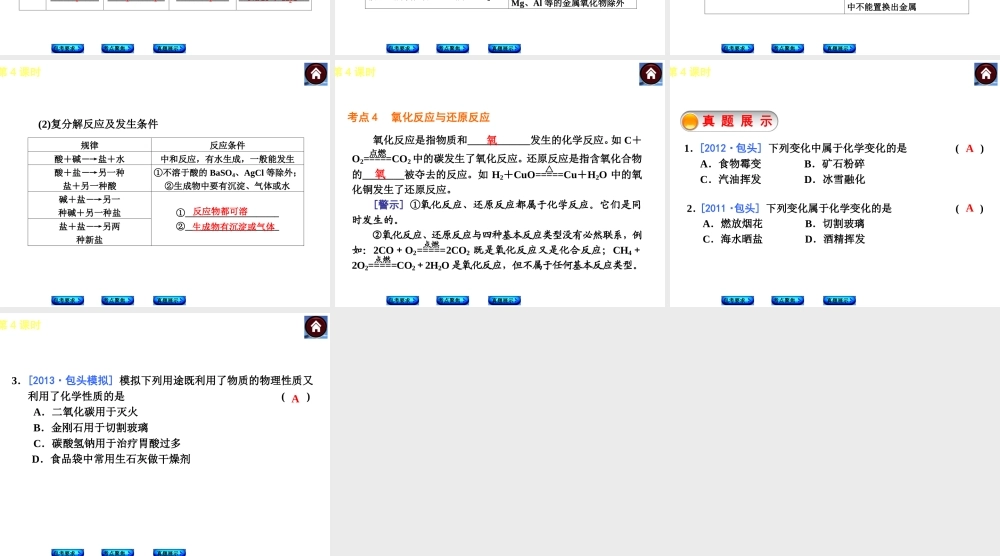Click middle blue button under 中不能置换出金属 slide
1000x556 pixels.
click(x=788, y=48)
